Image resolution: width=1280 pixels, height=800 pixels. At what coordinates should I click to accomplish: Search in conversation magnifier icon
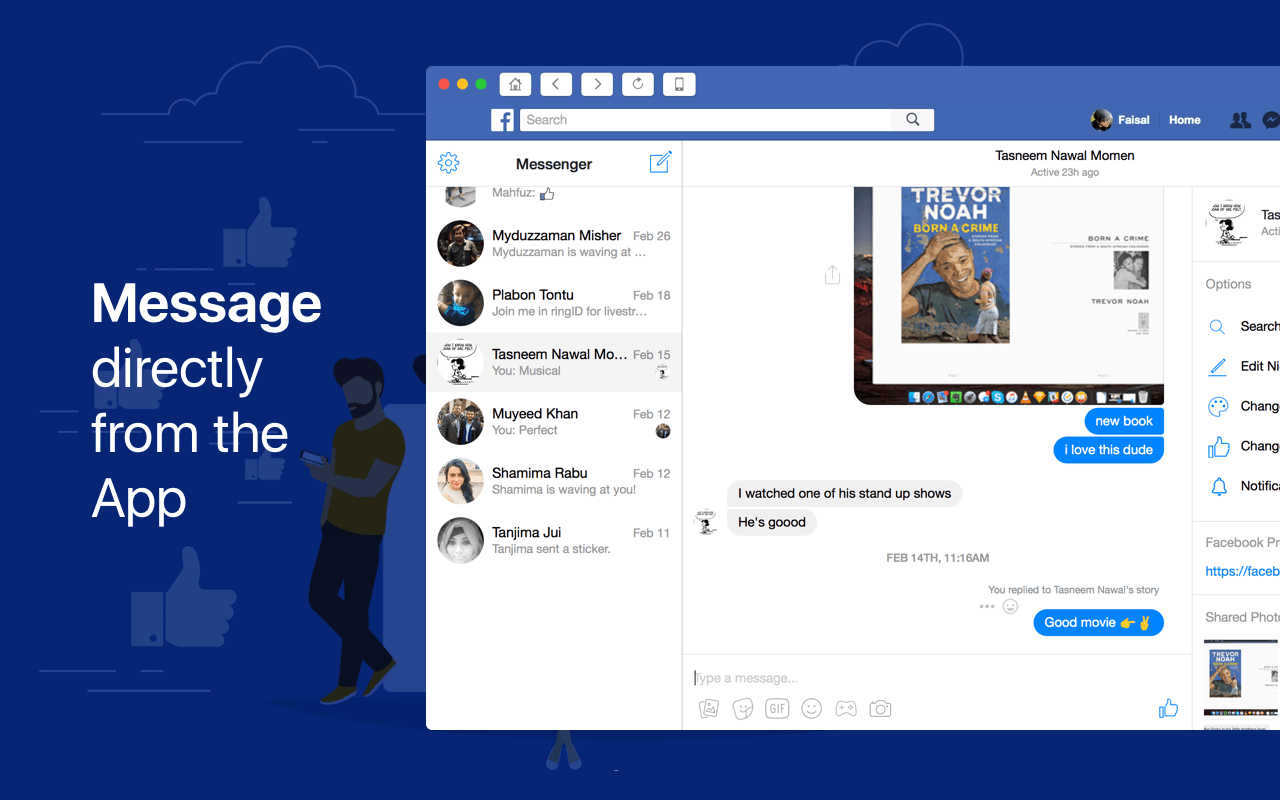pyautogui.click(x=1217, y=327)
